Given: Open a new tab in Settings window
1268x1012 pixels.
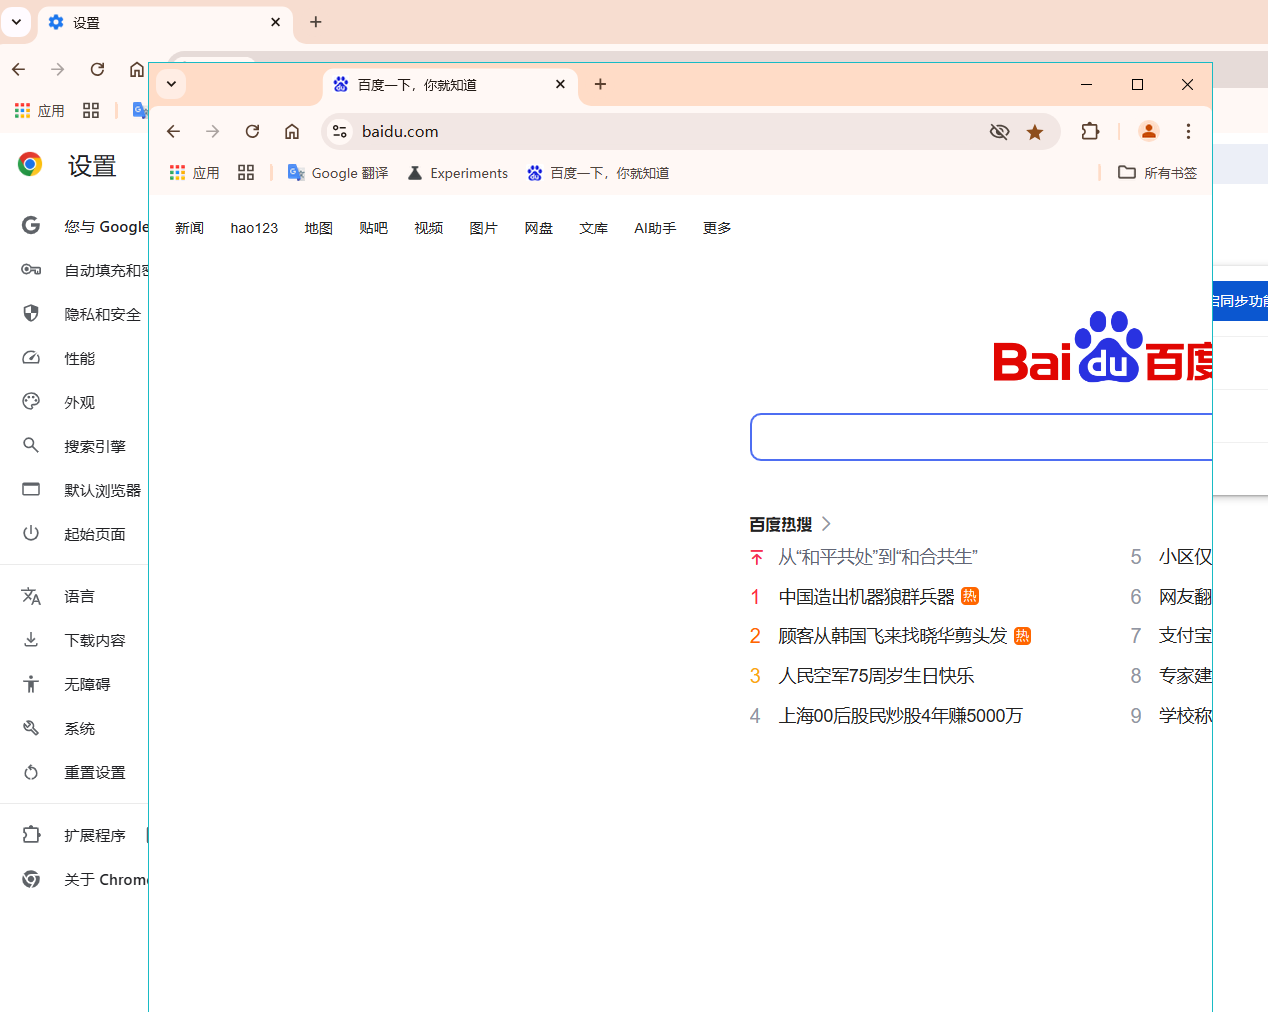Looking at the screenshot, I should 316,21.
